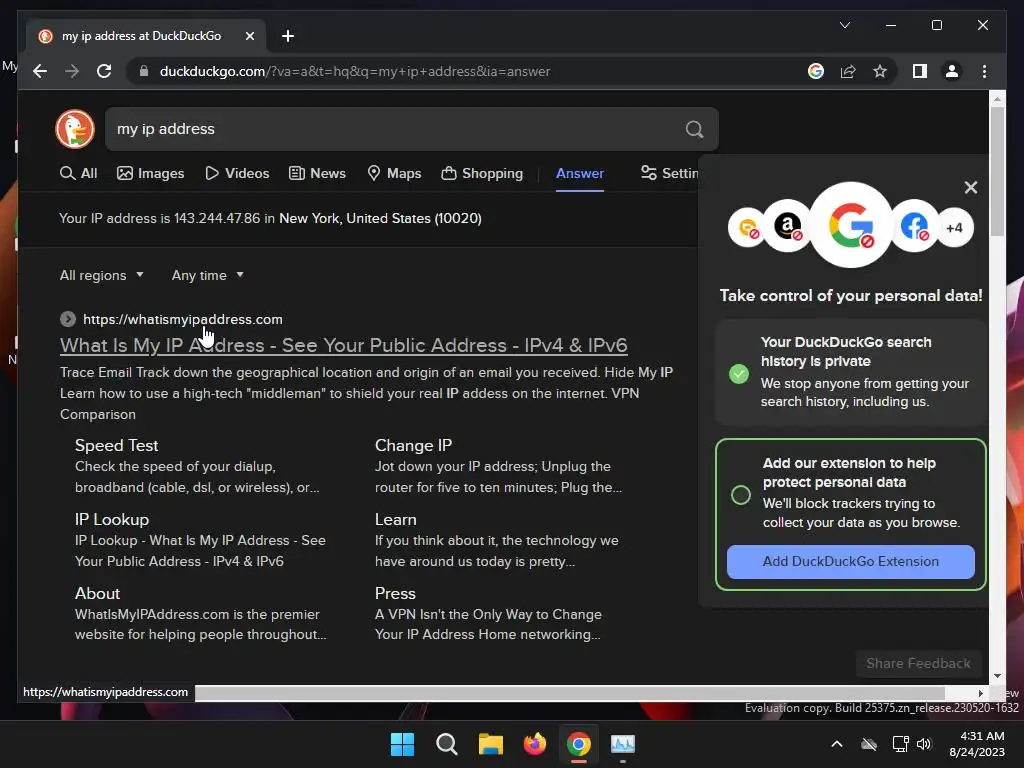Viewport: 1024px width, 768px height.
Task: Open Firefox from the taskbar
Action: point(535,744)
